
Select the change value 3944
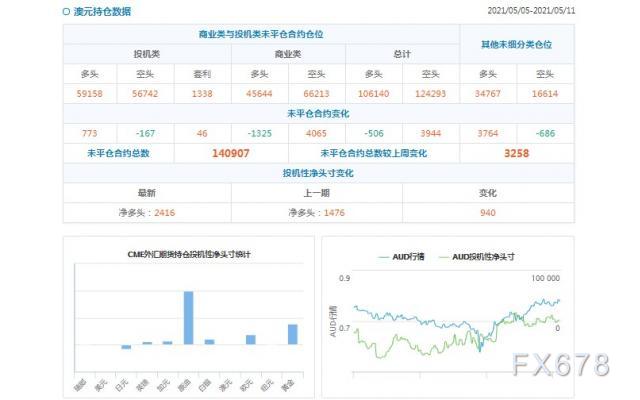tap(431, 133)
